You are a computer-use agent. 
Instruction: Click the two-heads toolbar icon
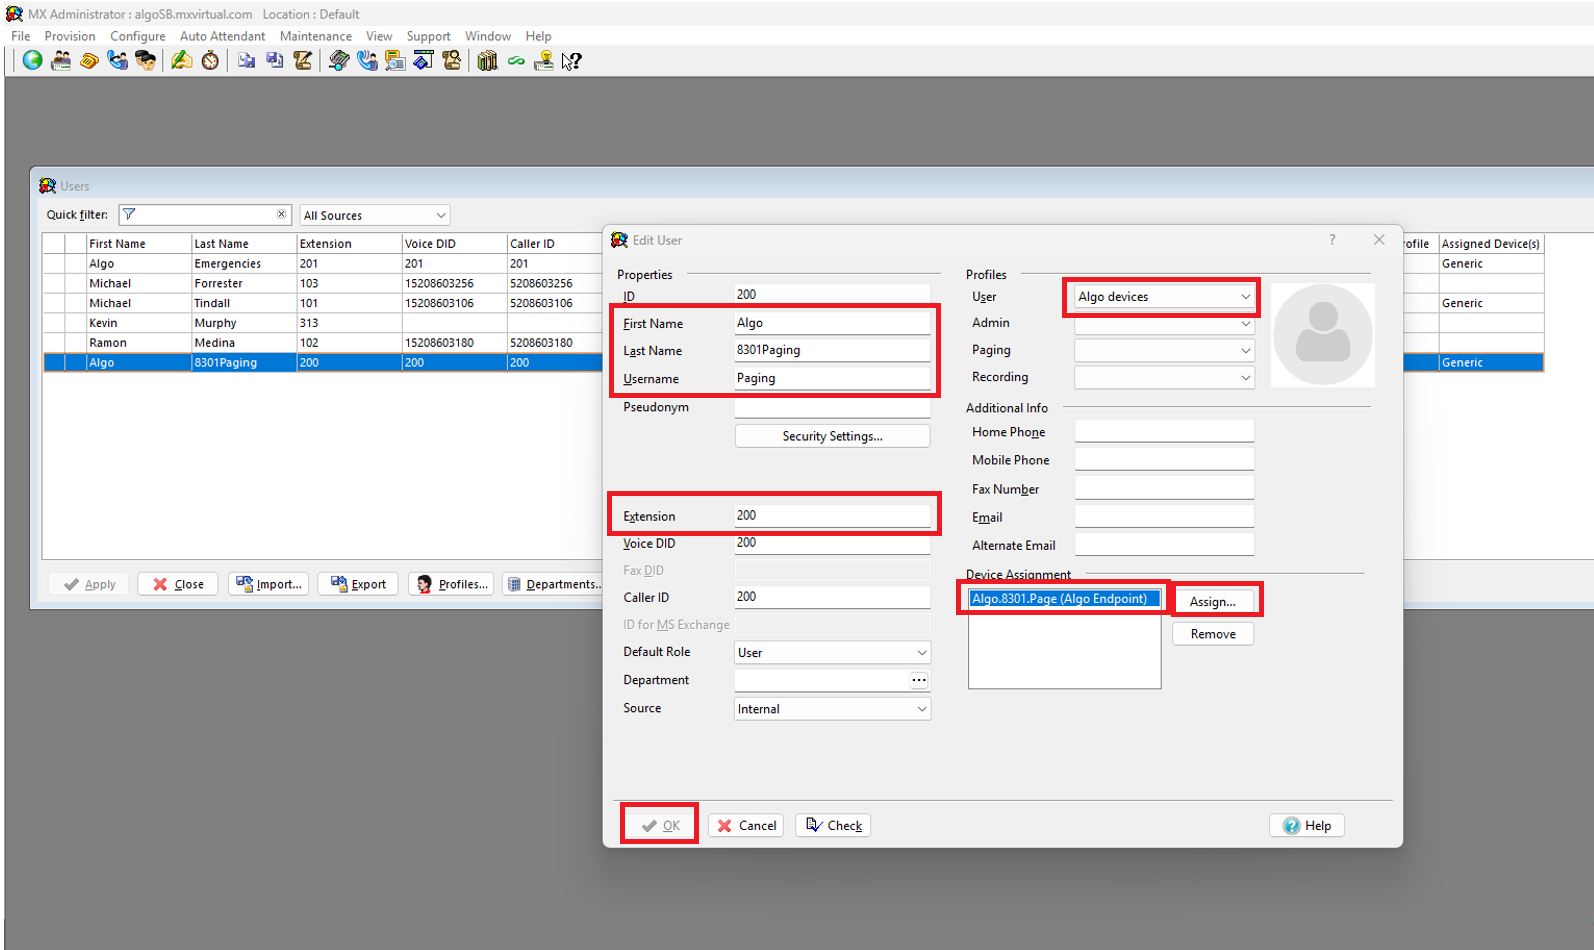coord(146,61)
